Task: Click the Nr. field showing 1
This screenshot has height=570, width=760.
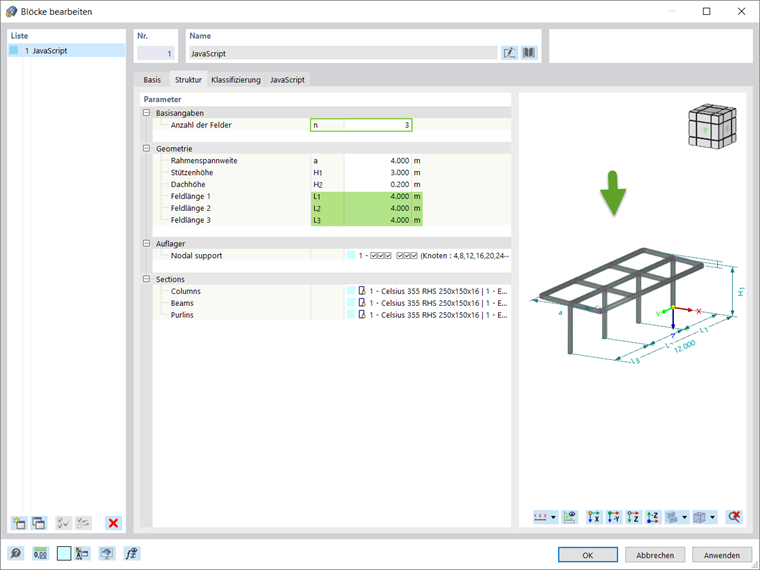Action: coord(155,53)
